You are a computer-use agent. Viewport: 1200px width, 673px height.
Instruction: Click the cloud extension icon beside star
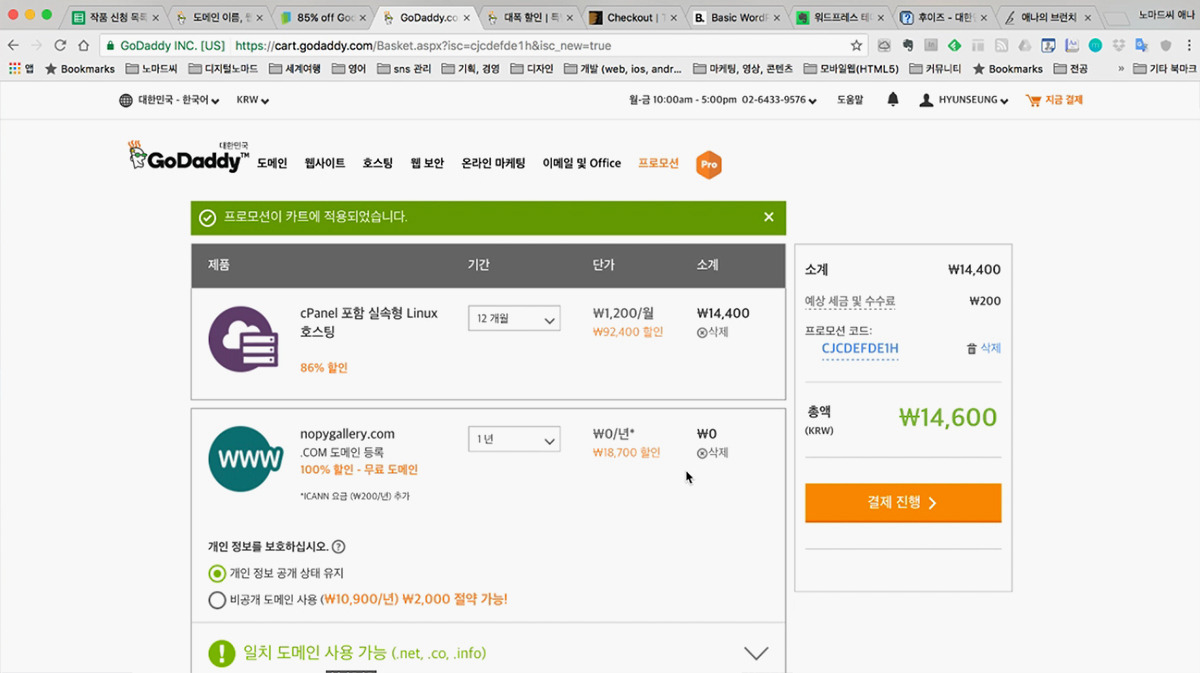click(x=884, y=46)
